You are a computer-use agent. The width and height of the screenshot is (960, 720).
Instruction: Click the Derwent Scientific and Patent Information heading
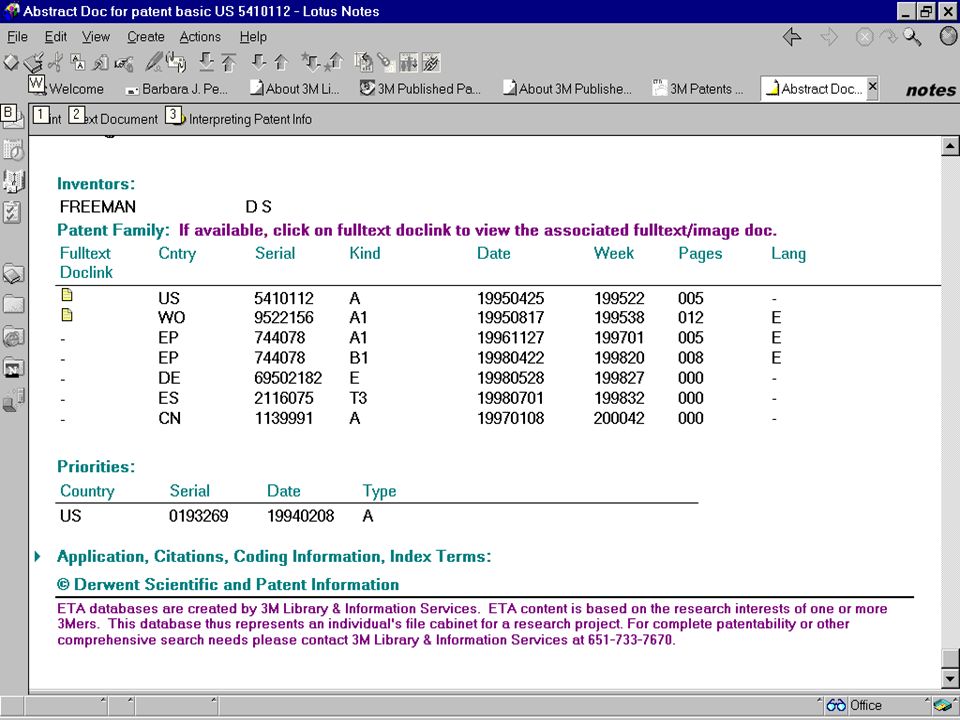[228, 585]
